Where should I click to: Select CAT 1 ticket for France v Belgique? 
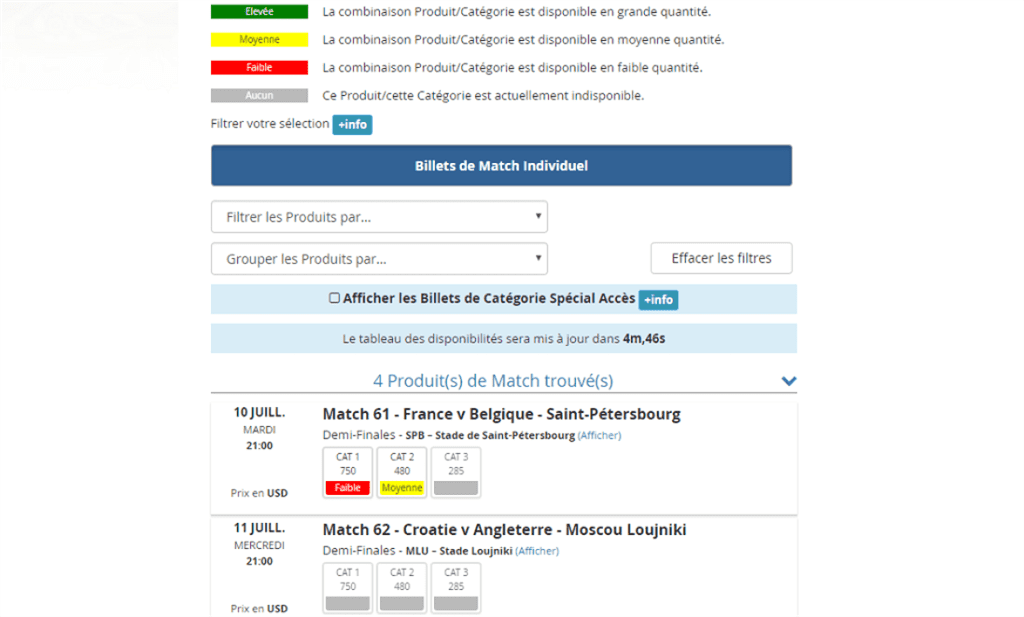click(348, 472)
